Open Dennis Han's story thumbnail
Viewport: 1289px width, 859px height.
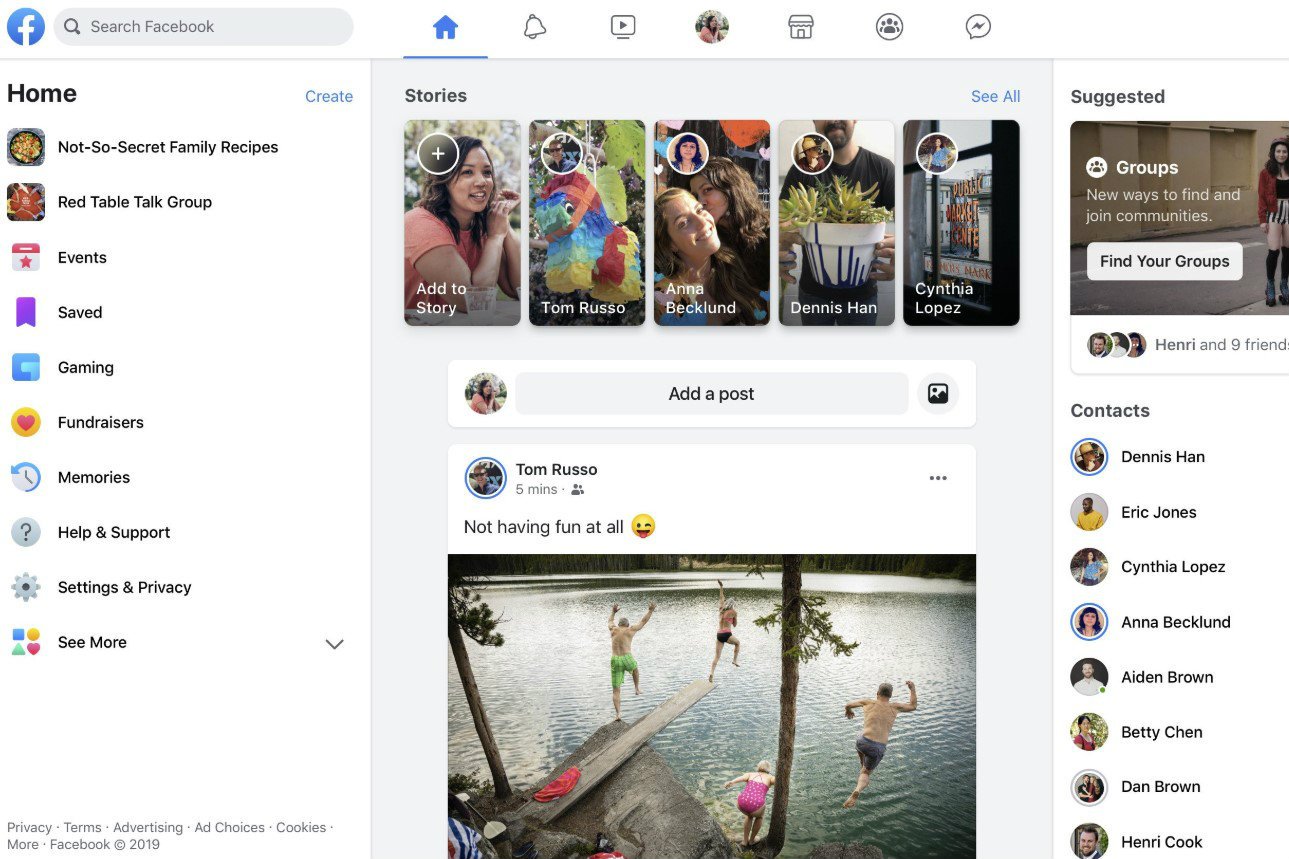point(836,222)
